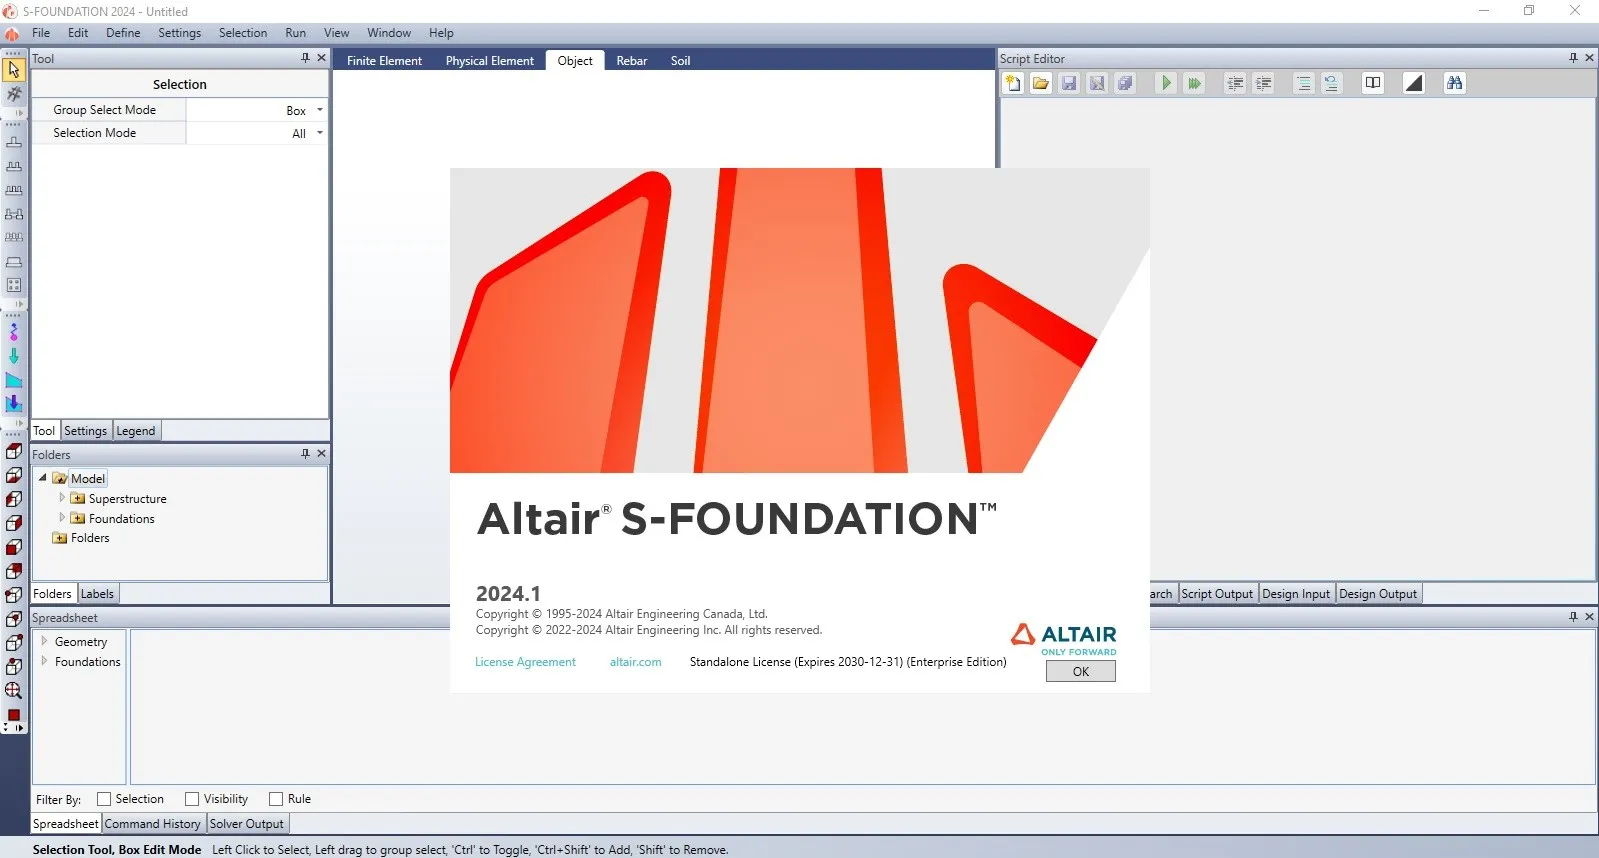The height and width of the screenshot is (858, 1599).
Task: Switch to the Finite Element tab
Action: 384,61
